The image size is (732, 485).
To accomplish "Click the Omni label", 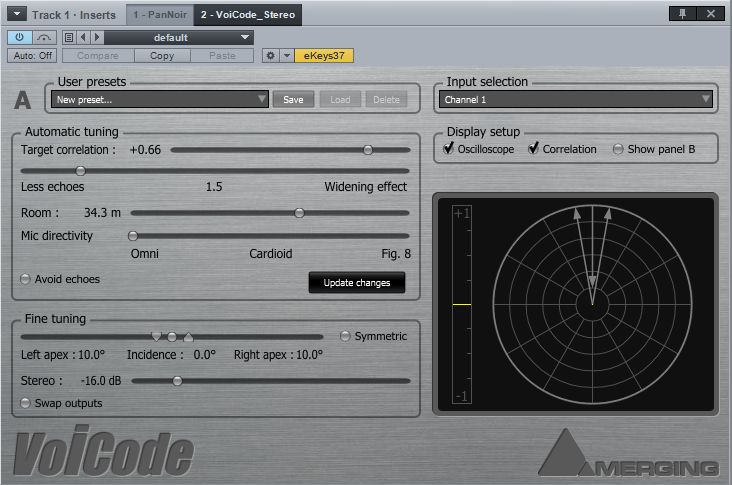I will (145, 254).
